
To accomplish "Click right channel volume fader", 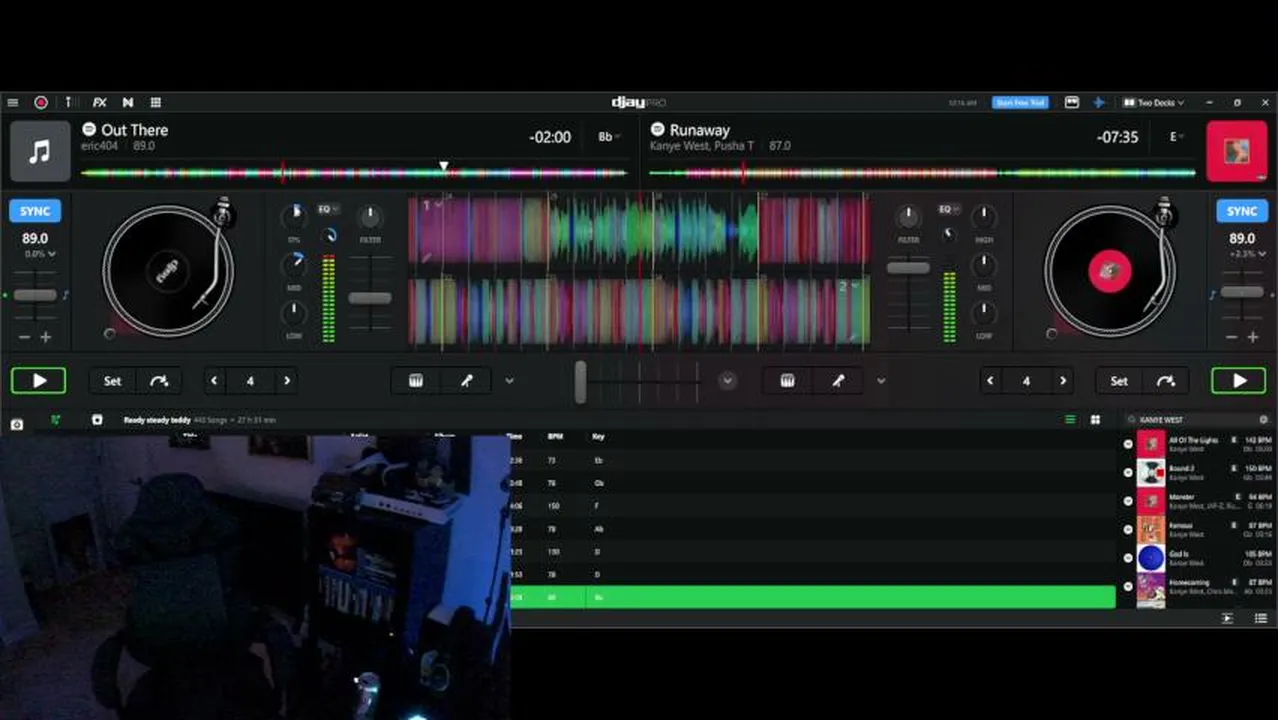I will click(x=908, y=267).
